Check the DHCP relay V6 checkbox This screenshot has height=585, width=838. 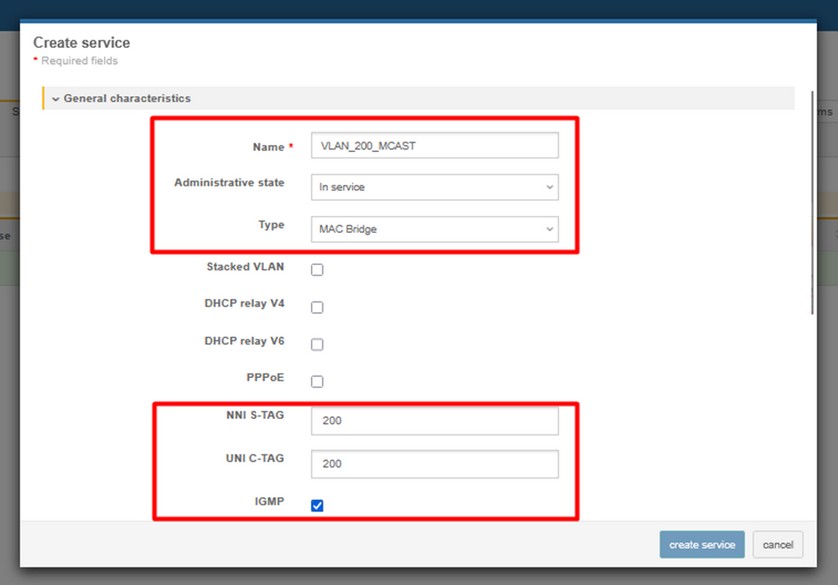tap(317, 344)
